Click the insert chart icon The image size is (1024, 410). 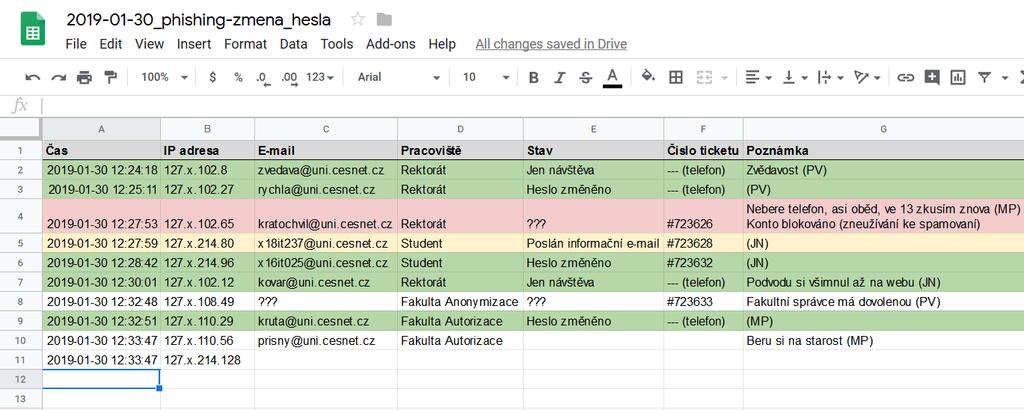[x=958, y=77]
